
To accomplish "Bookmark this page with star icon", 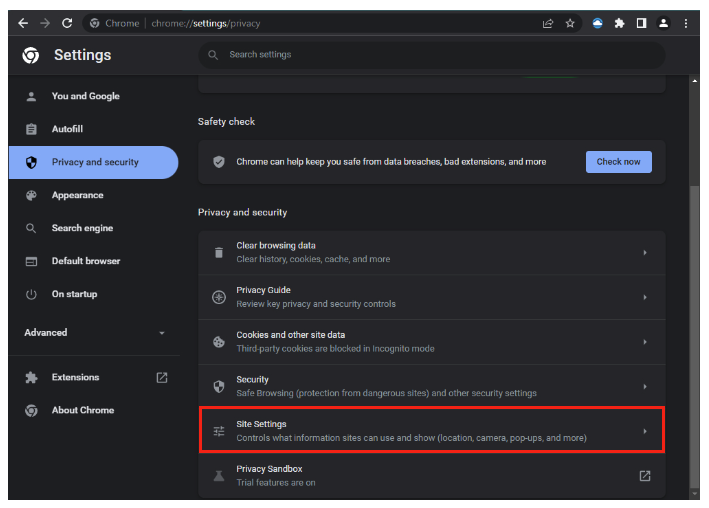I will point(570,23).
